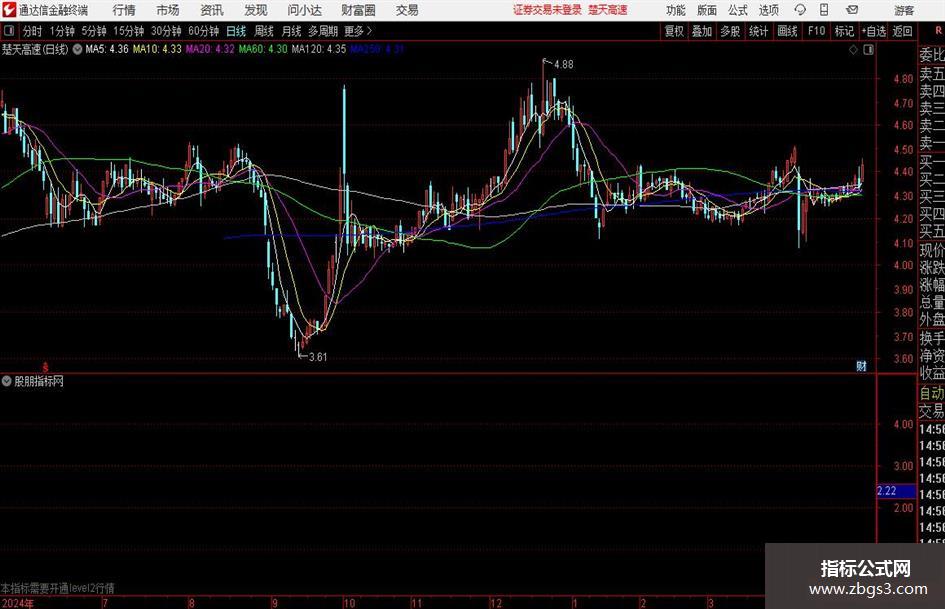This screenshot has width=945, height=609.
Task: Switch to 1分钟 period
Action: click(x=61, y=31)
